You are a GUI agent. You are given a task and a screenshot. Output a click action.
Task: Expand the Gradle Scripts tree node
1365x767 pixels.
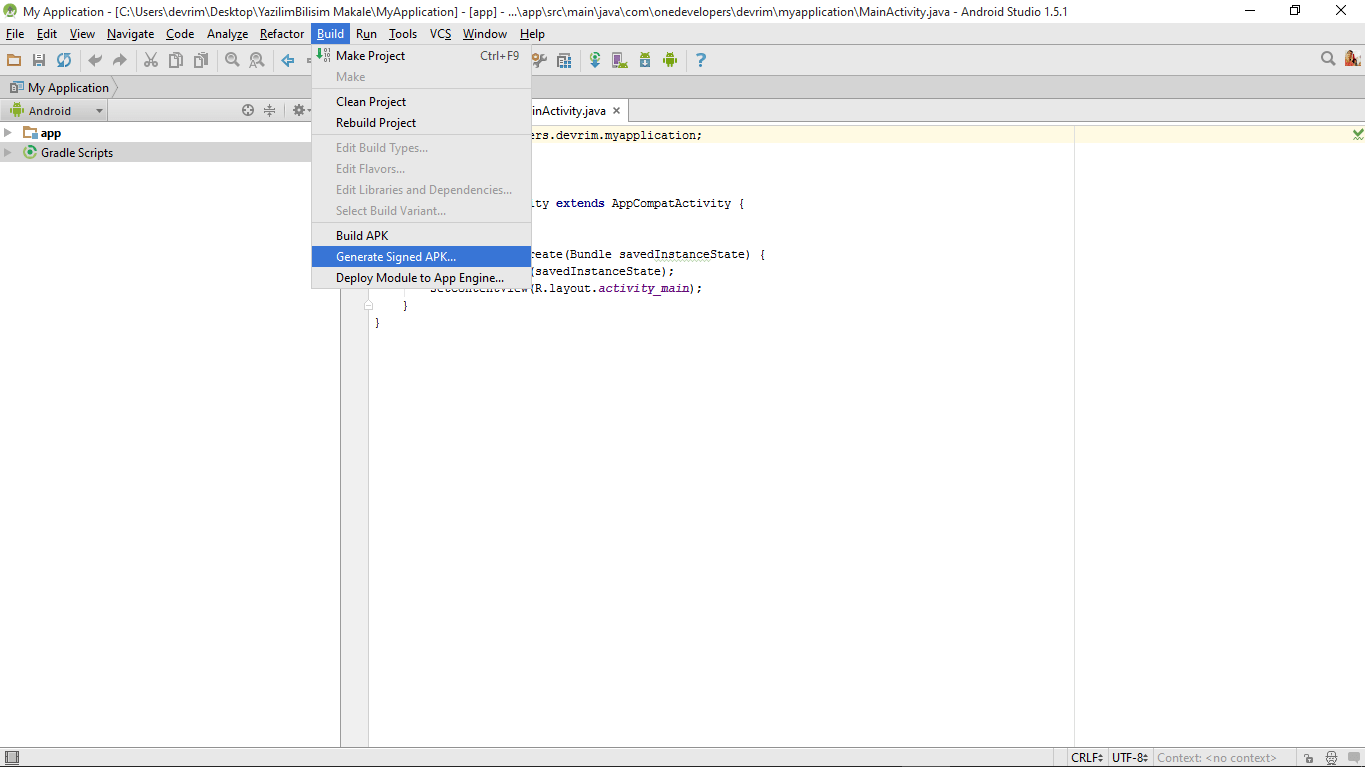click(8, 153)
